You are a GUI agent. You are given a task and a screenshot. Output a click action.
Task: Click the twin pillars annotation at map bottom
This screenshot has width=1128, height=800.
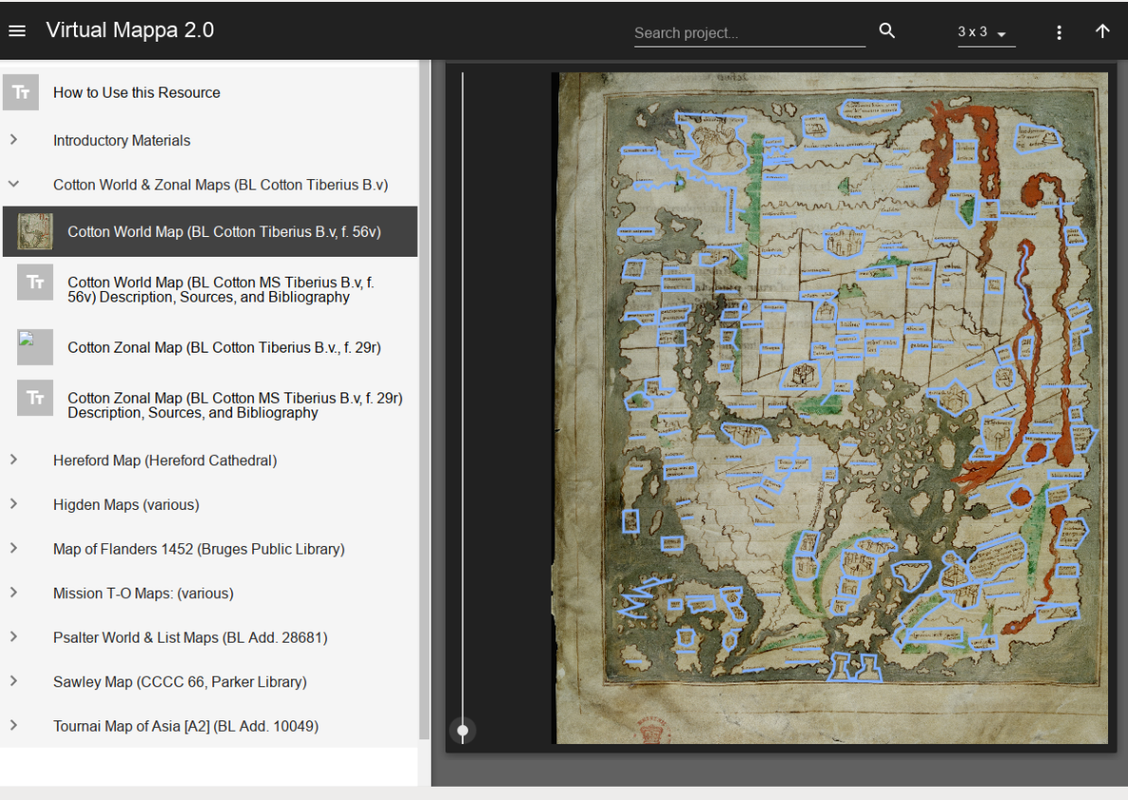coord(855,666)
